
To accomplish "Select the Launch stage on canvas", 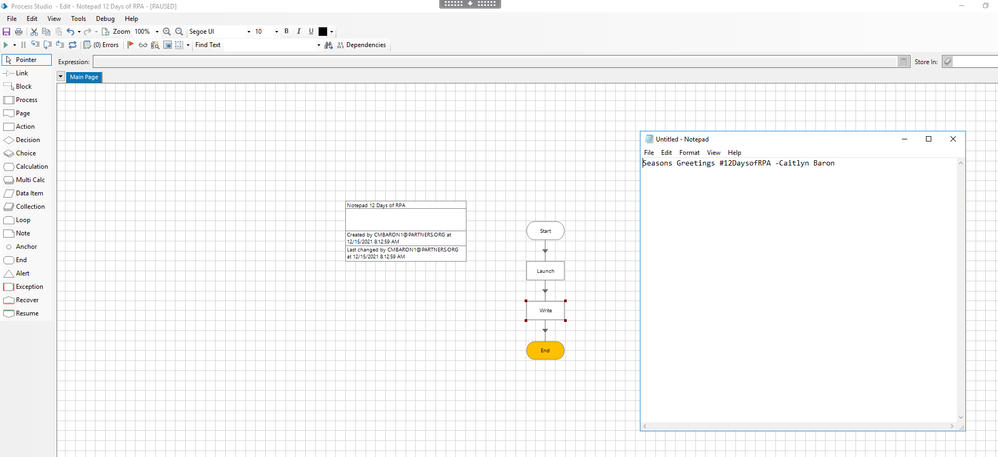I will (545, 271).
